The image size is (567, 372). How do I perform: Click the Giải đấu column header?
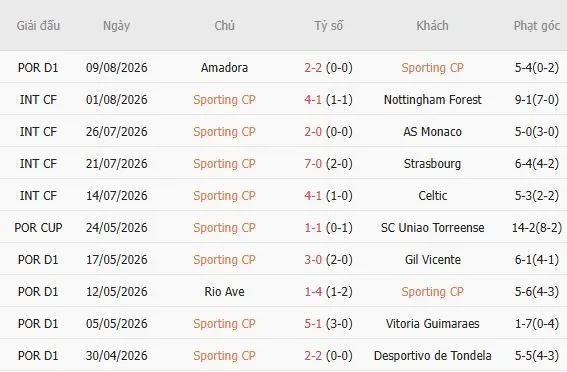38,26
